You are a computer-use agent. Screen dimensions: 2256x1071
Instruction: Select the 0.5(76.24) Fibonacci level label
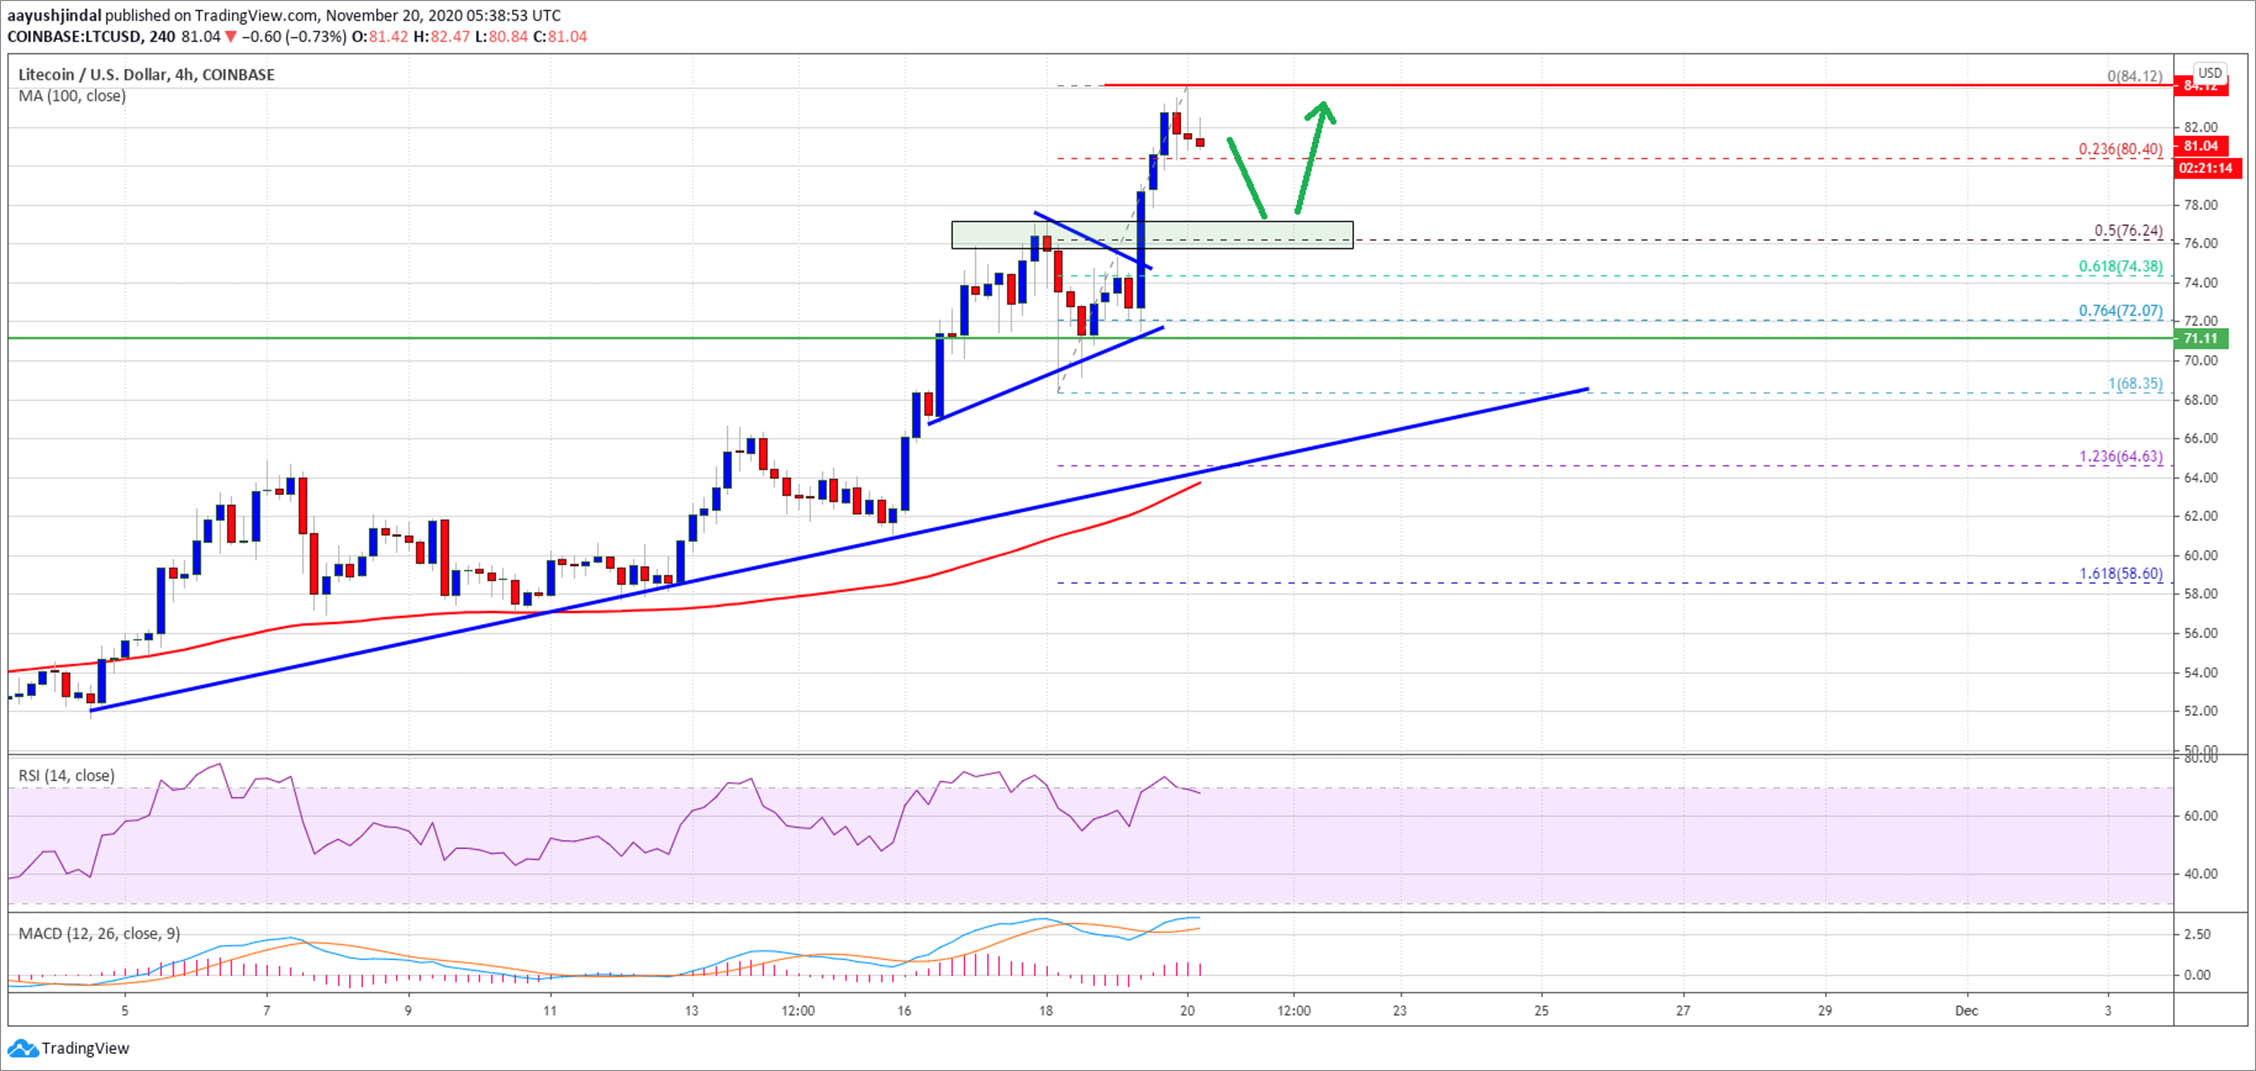point(2128,231)
